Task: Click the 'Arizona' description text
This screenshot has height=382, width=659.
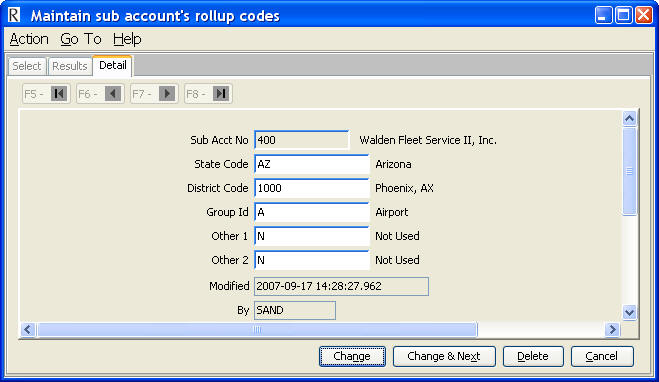Action: [x=393, y=164]
